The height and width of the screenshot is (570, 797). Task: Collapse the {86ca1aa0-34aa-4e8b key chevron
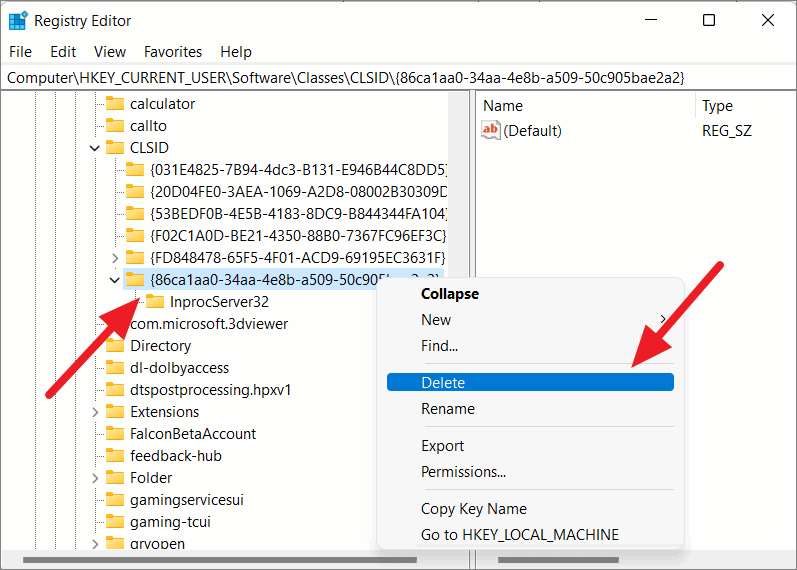click(x=115, y=280)
